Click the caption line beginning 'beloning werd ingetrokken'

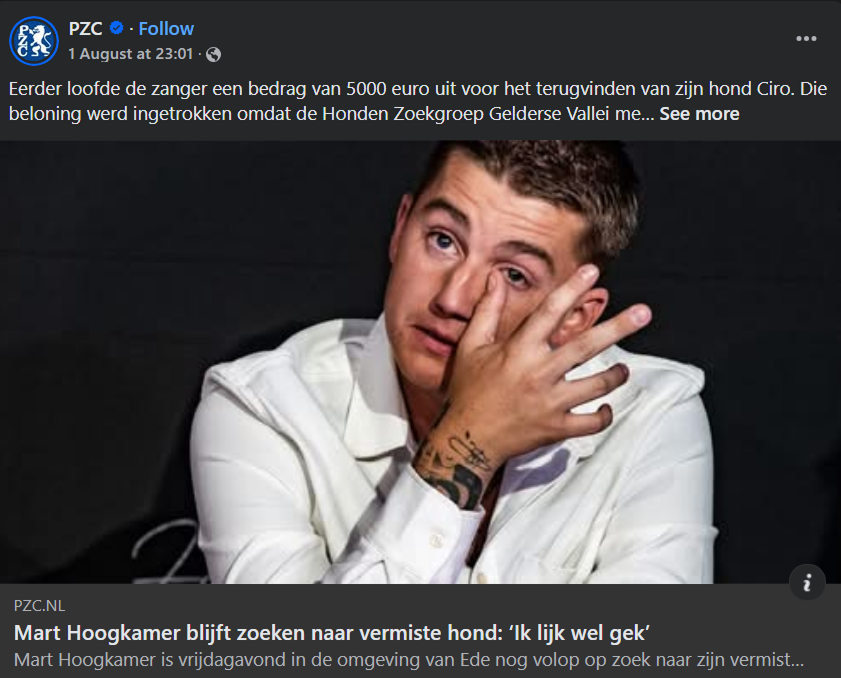point(332,114)
